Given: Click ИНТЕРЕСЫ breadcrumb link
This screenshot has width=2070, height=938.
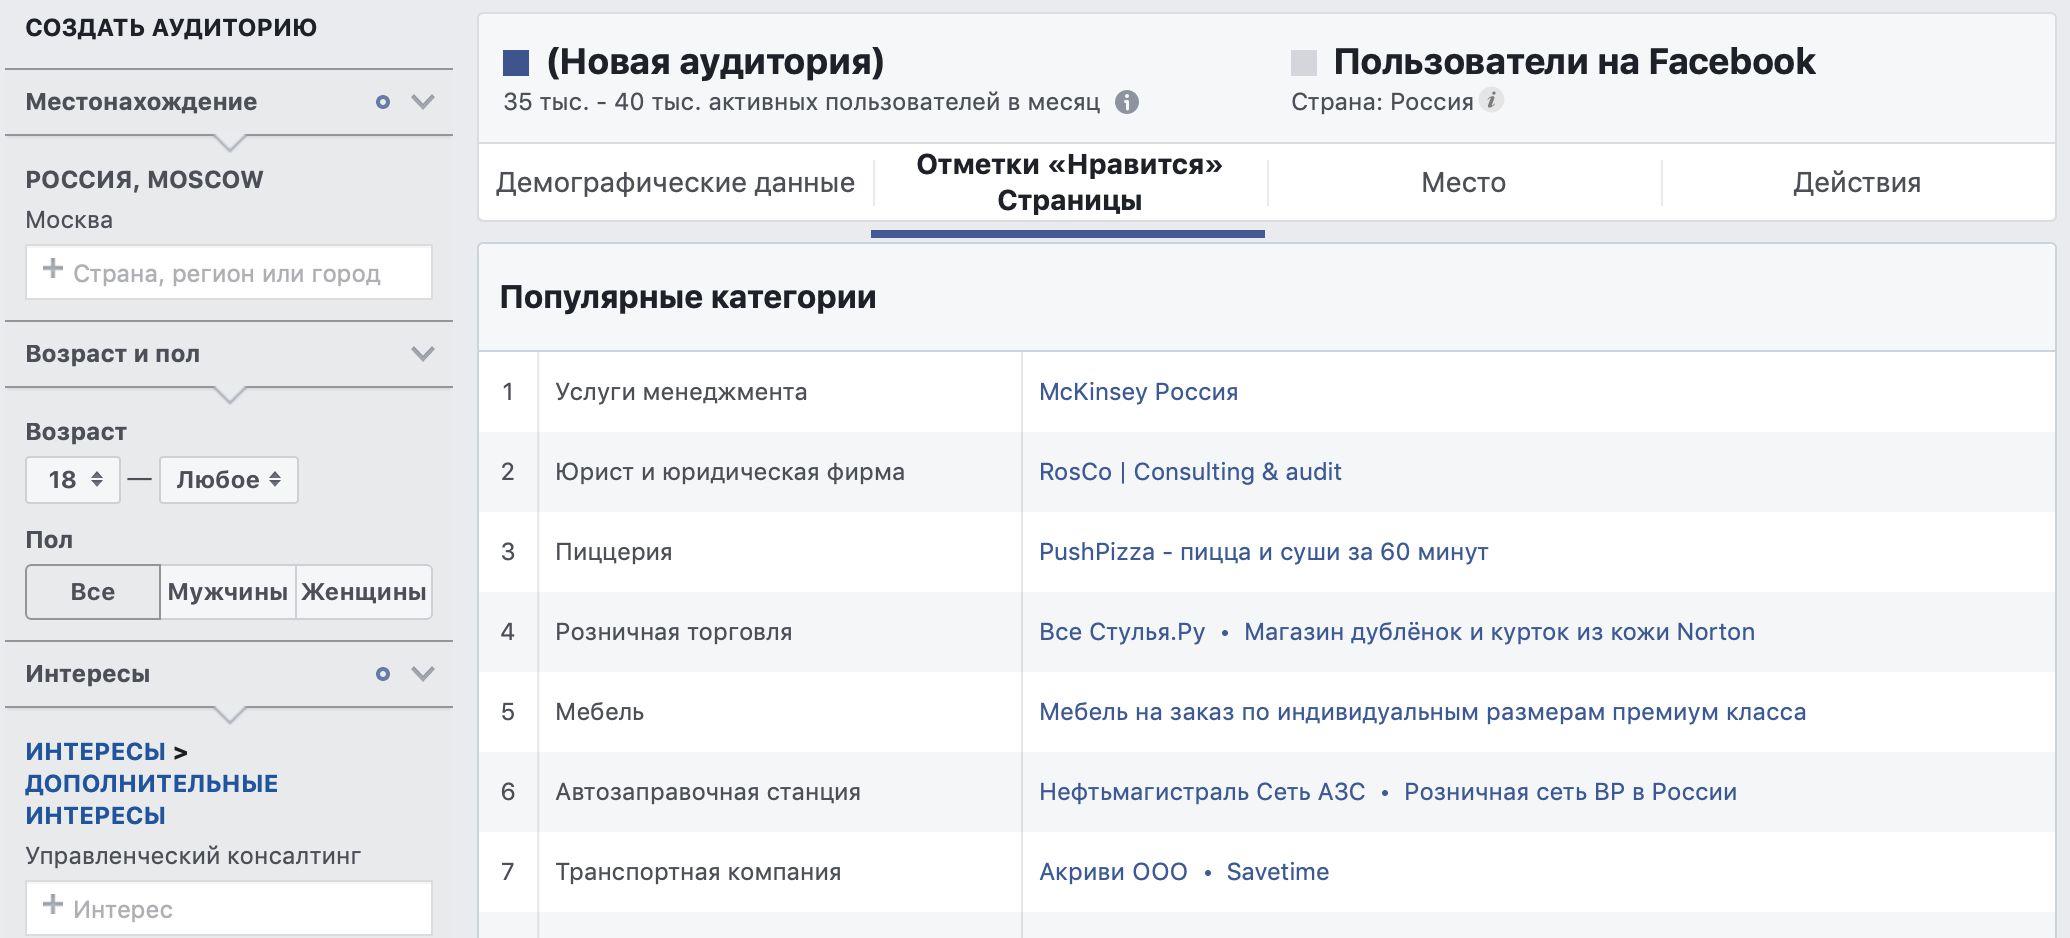Looking at the screenshot, I should [96, 752].
